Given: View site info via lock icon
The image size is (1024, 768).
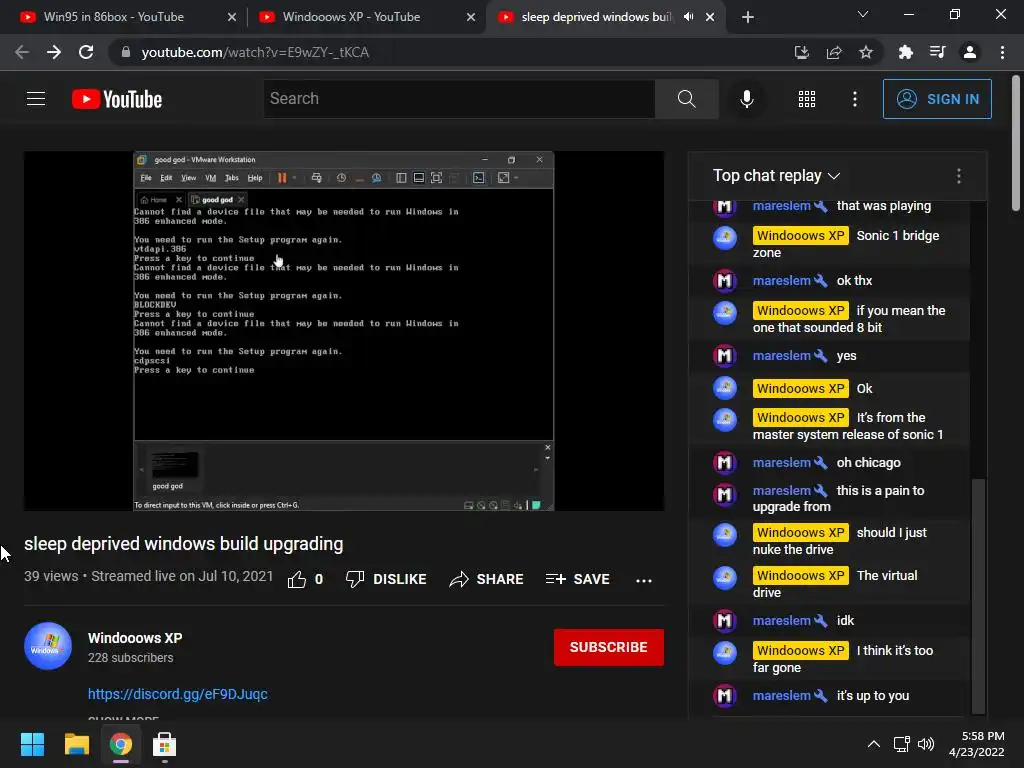Looking at the screenshot, I should click(126, 52).
